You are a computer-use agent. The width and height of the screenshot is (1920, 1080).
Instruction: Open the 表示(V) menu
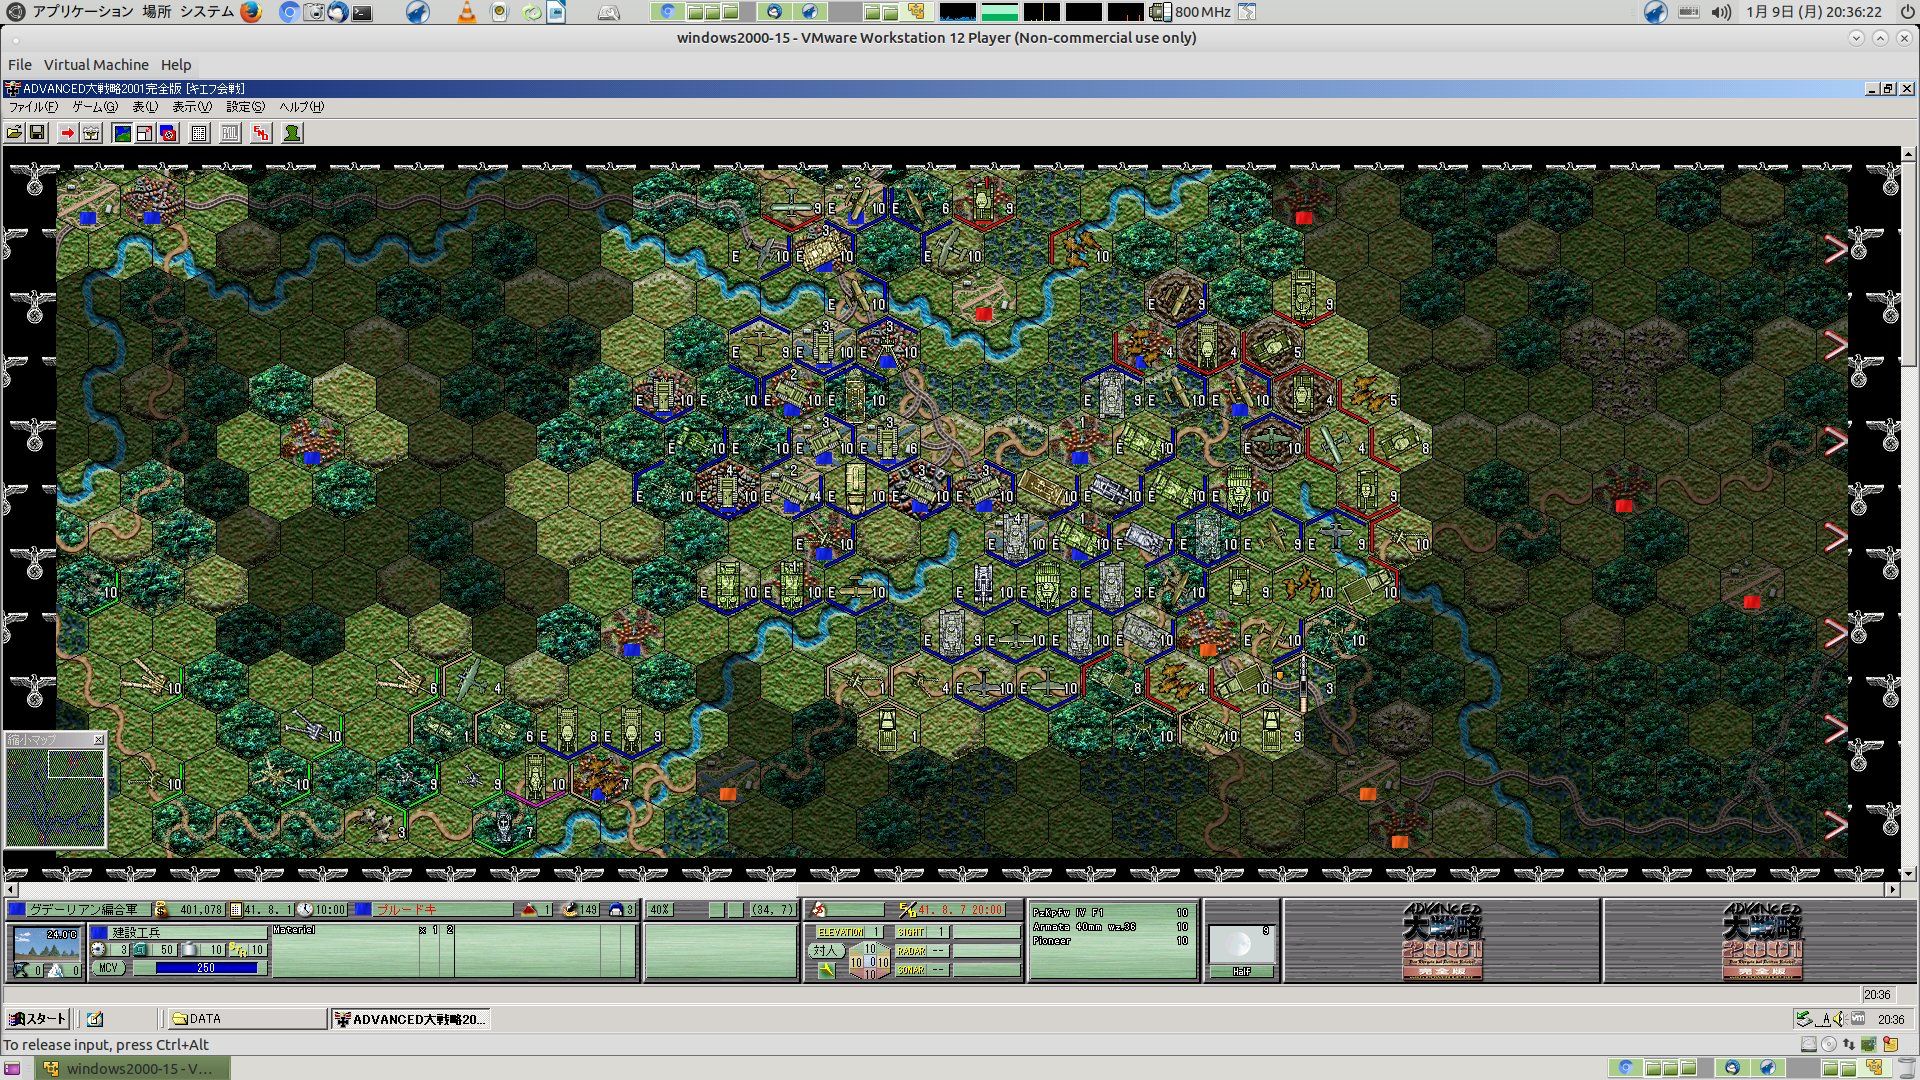192,107
